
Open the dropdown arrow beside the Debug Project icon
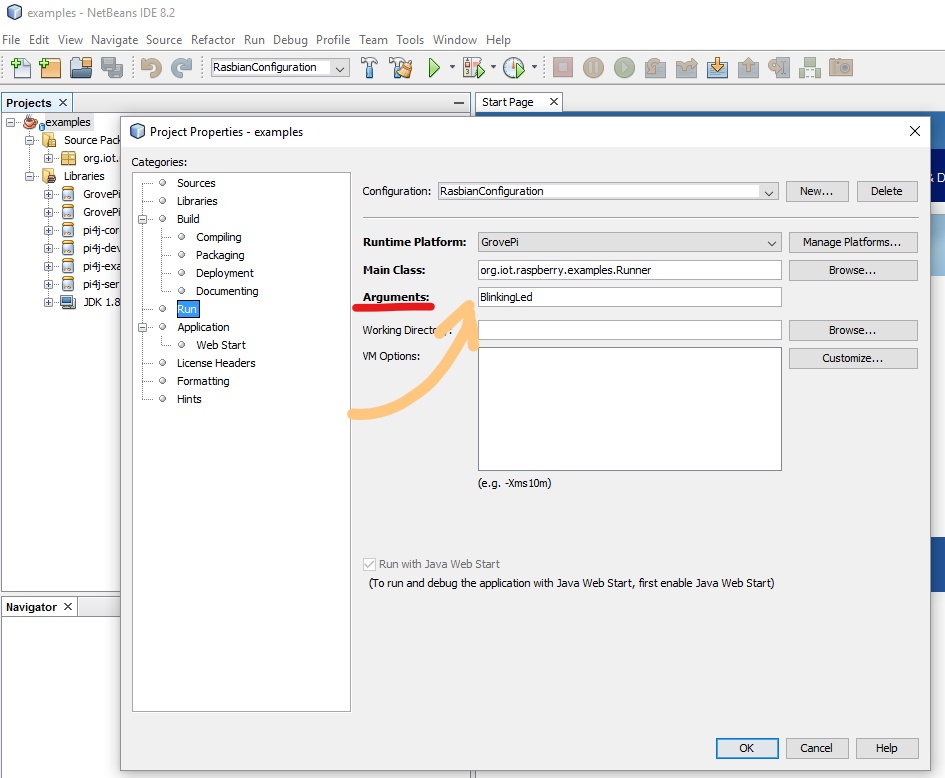[x=493, y=67]
